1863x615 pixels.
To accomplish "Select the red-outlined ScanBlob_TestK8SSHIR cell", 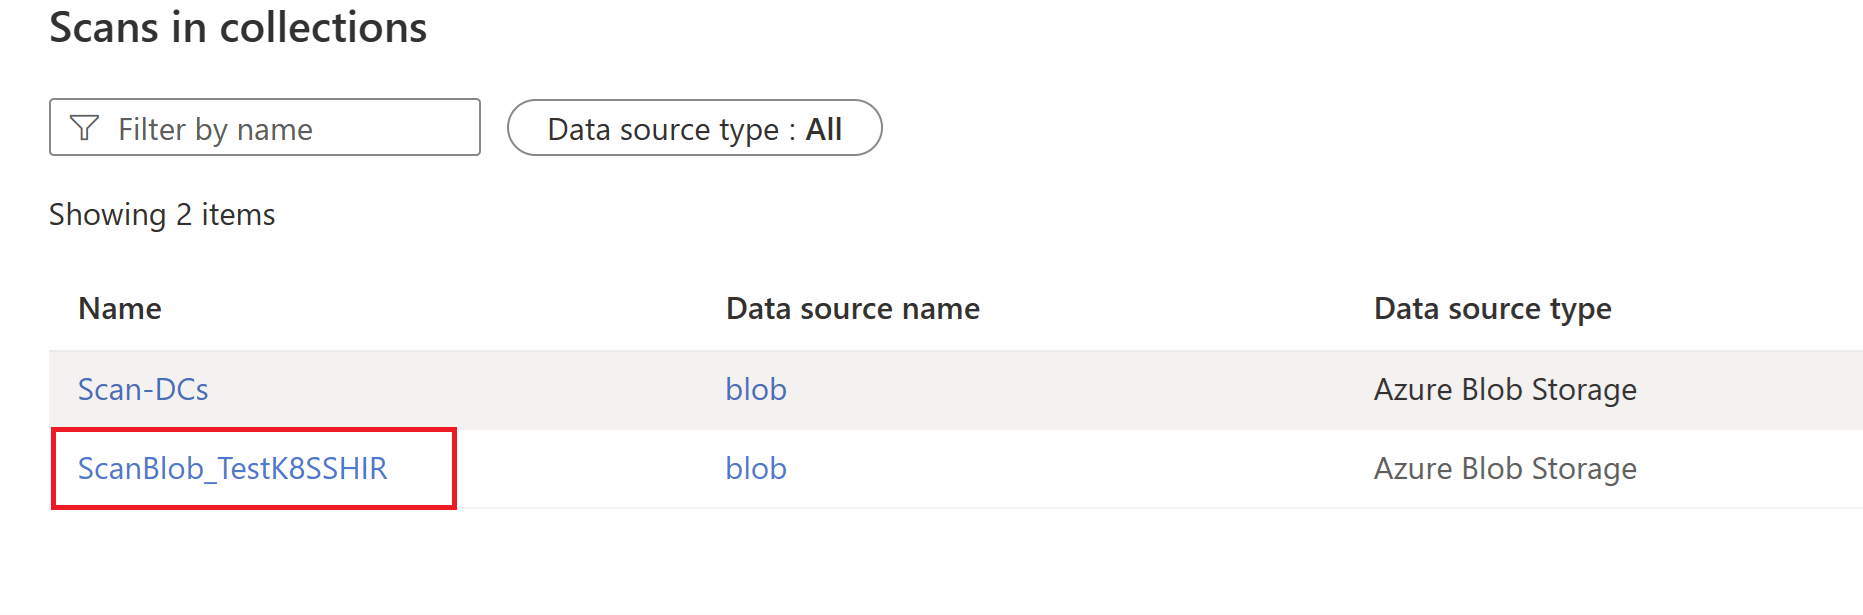I will [254, 469].
